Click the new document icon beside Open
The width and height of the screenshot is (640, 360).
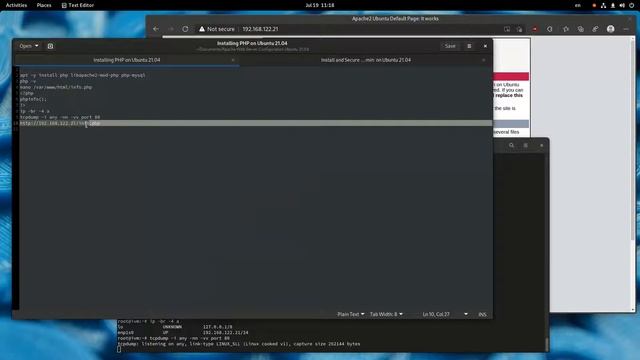[51, 46]
